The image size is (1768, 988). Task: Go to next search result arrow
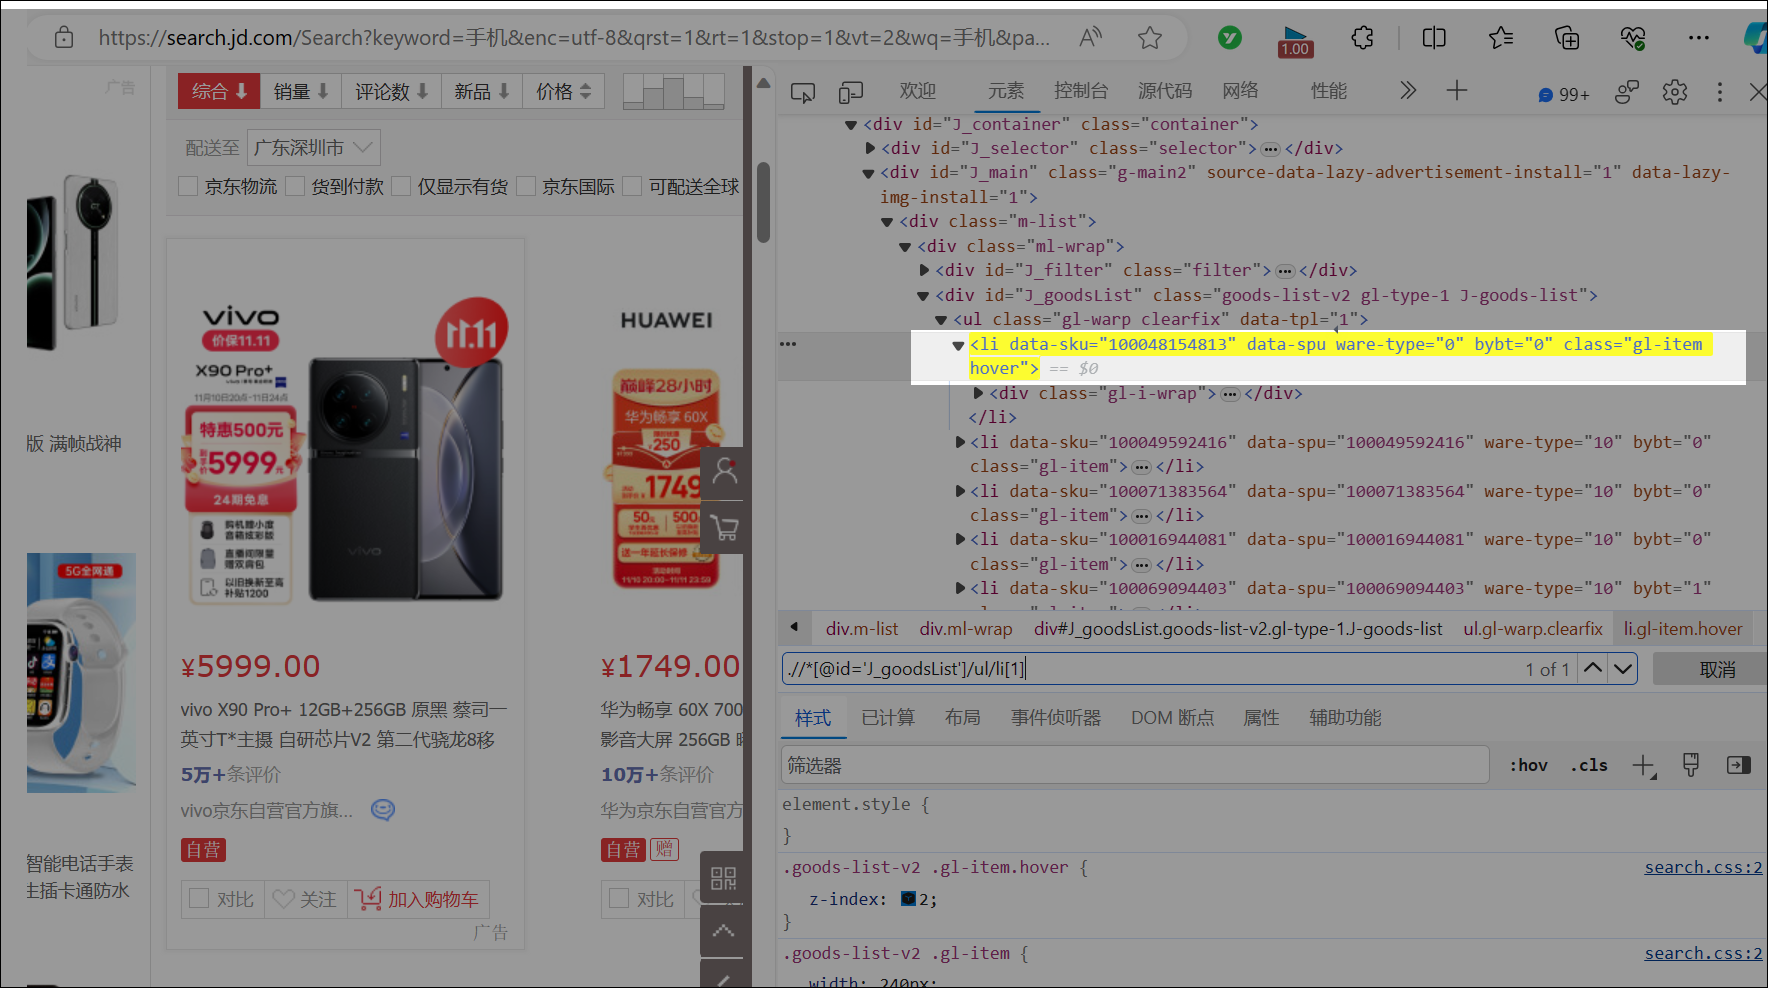[x=1622, y=669]
